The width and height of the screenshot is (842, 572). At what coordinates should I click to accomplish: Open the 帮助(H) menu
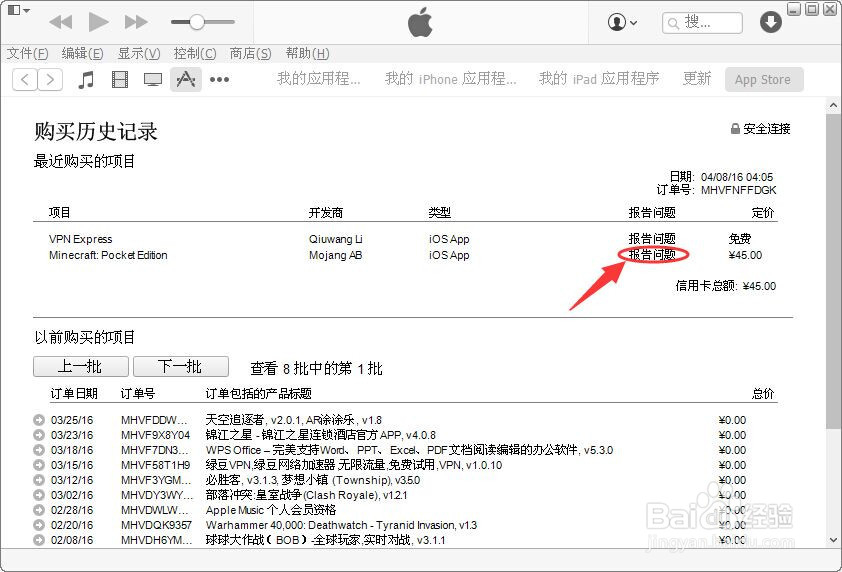pos(307,53)
